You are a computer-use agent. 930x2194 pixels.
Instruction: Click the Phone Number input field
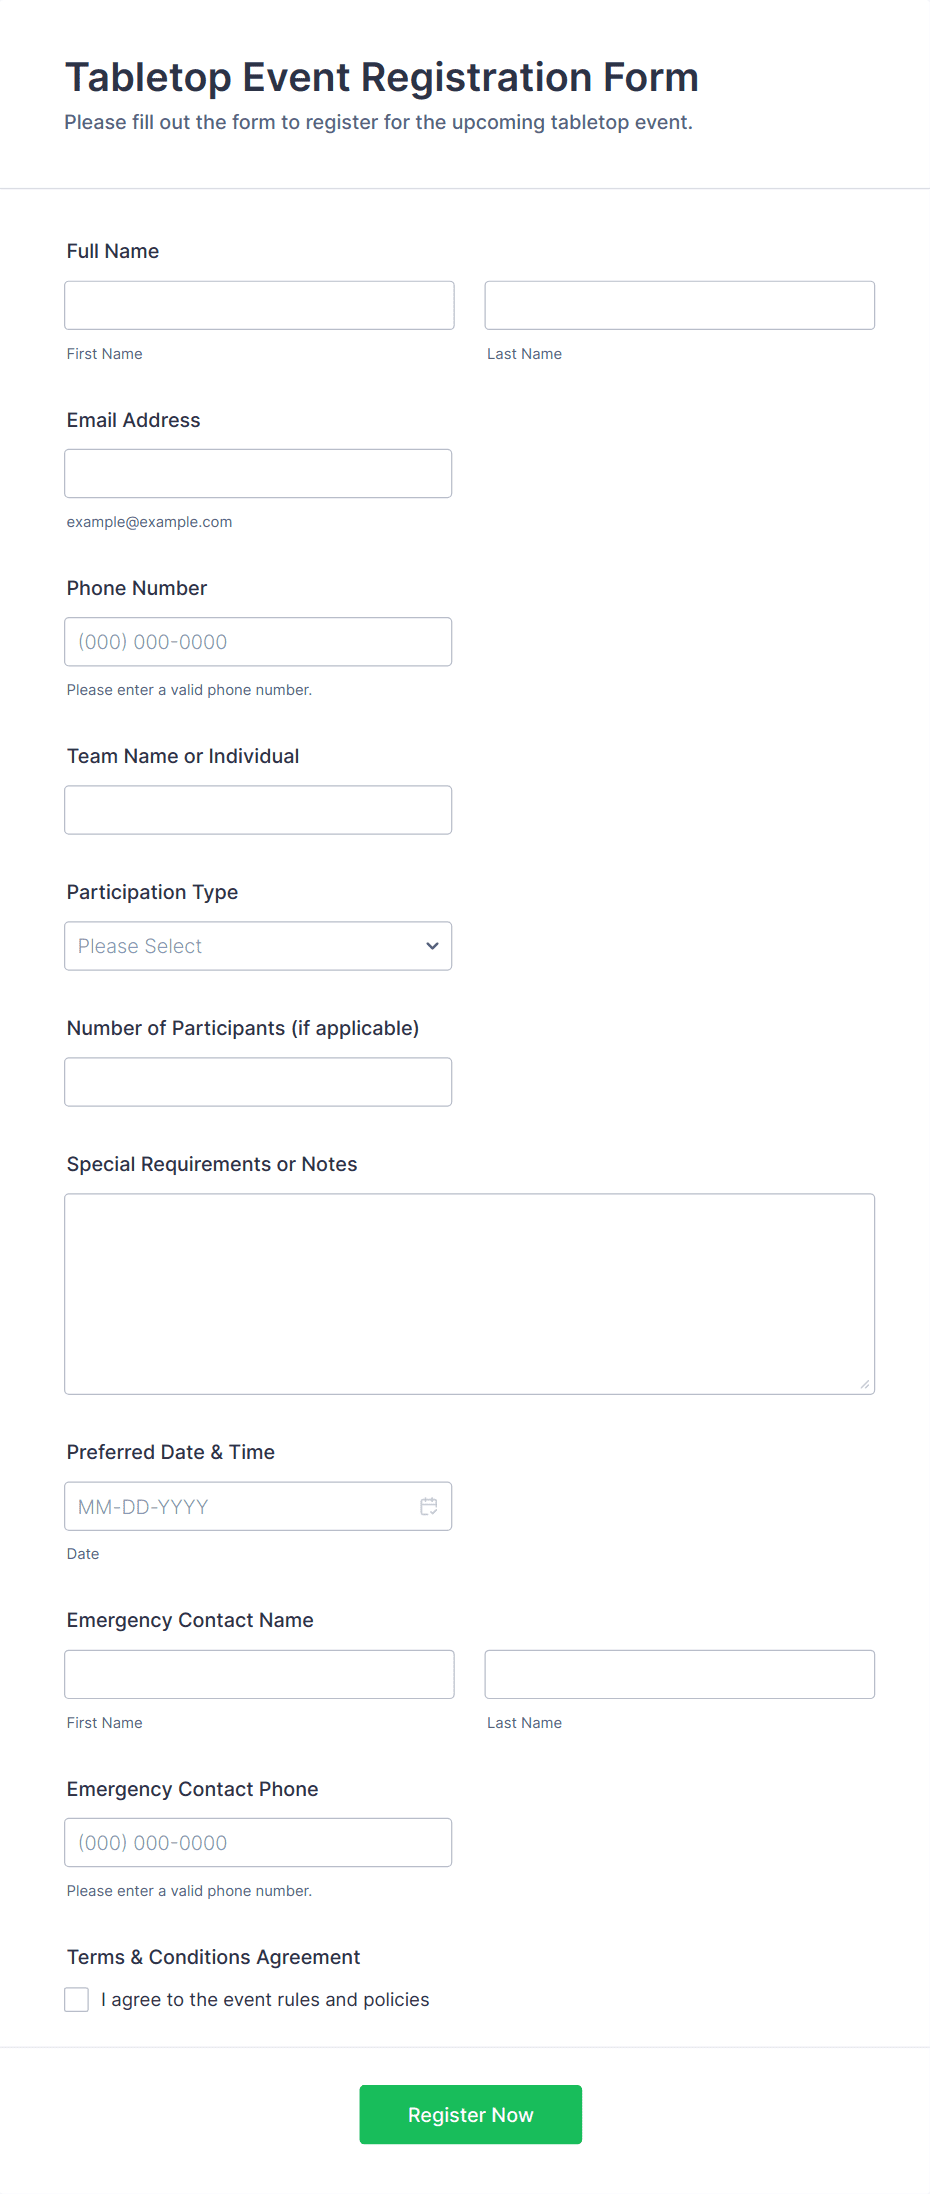pos(257,642)
